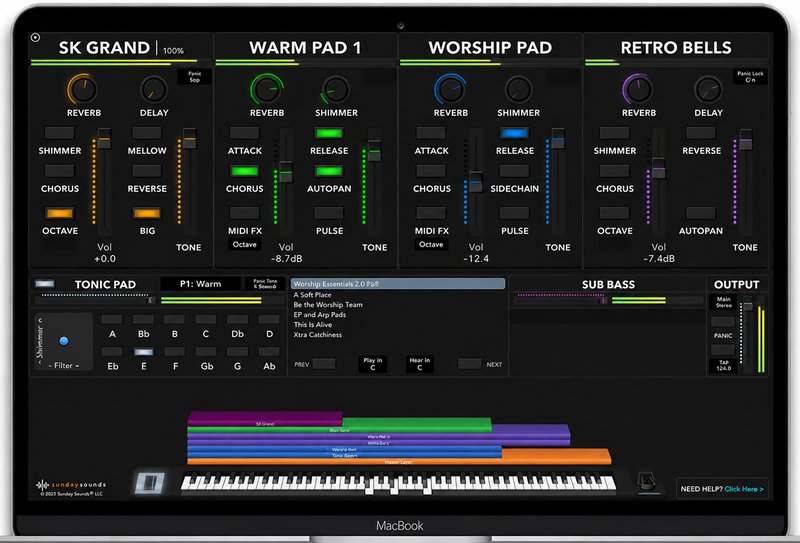
Task: Open the Hear In C key selector
Action: (x=419, y=363)
